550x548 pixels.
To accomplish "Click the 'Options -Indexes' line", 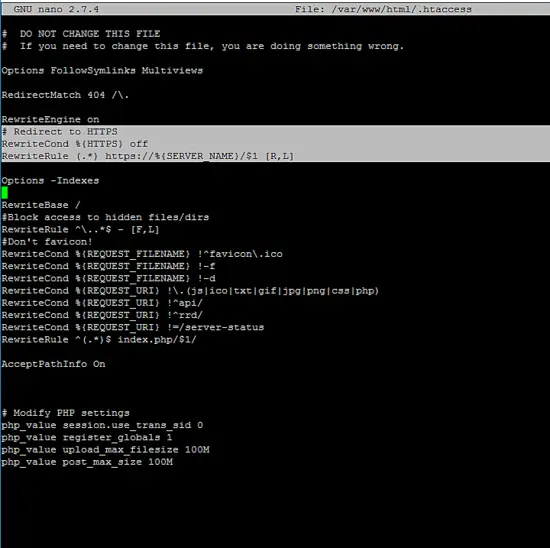I will point(51,181).
